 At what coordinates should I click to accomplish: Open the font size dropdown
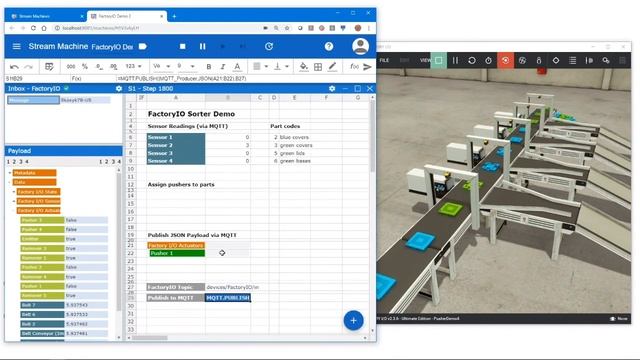tap(186, 66)
